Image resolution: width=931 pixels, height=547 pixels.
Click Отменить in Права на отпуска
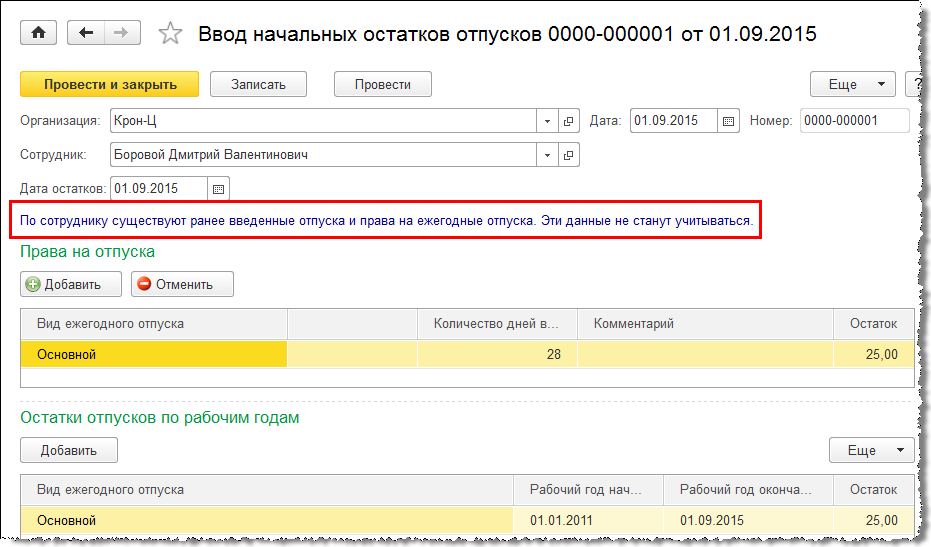(182, 284)
